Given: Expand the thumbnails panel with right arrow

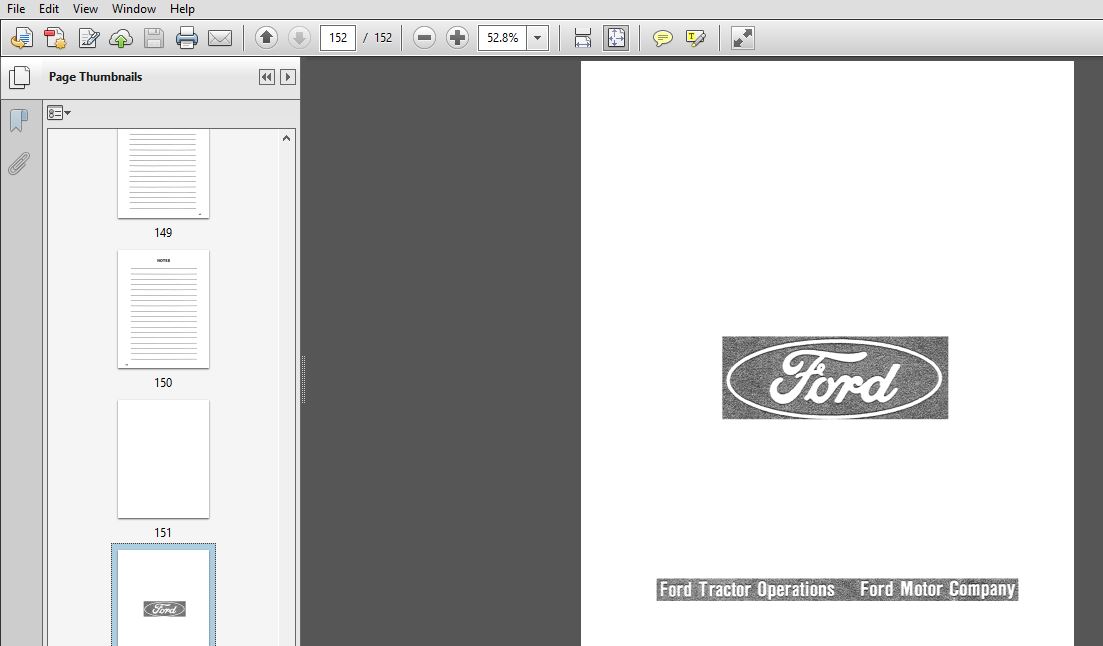Looking at the screenshot, I should pyautogui.click(x=288, y=77).
